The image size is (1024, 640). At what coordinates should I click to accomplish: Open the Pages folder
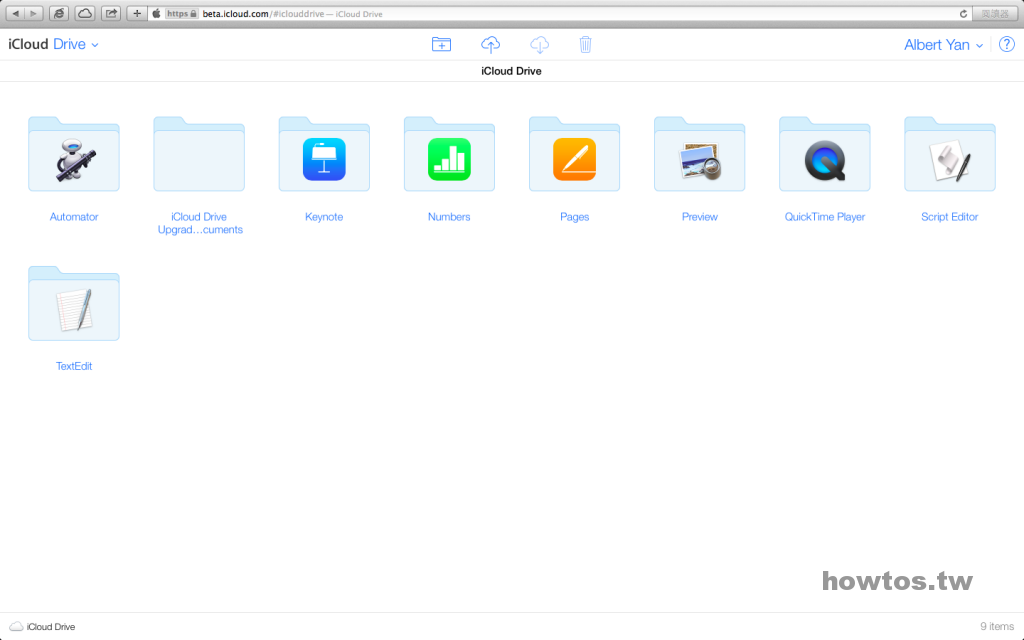575,154
